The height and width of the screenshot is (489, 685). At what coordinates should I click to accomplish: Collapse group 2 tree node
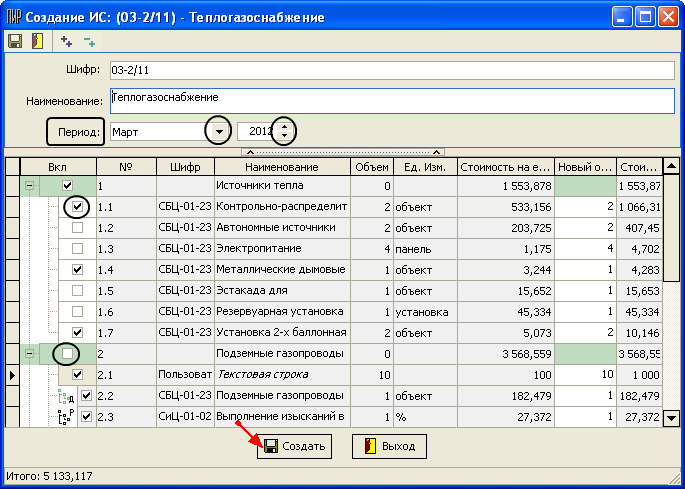coord(29,354)
